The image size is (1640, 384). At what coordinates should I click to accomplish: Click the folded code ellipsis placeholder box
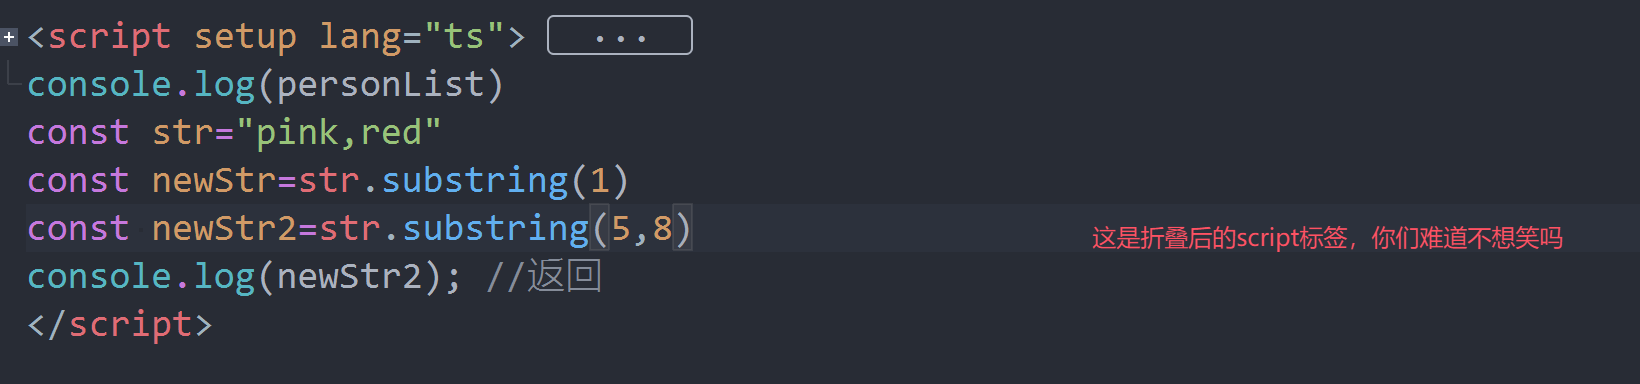[620, 36]
